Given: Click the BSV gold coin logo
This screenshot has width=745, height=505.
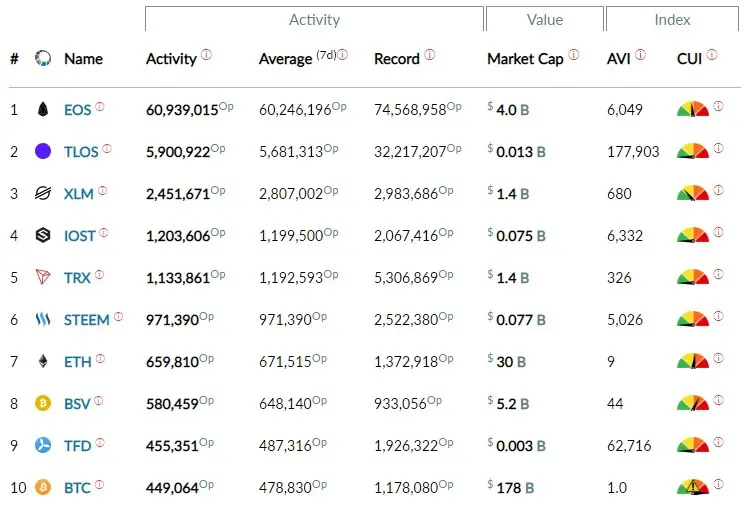Looking at the screenshot, I should [x=43, y=403].
